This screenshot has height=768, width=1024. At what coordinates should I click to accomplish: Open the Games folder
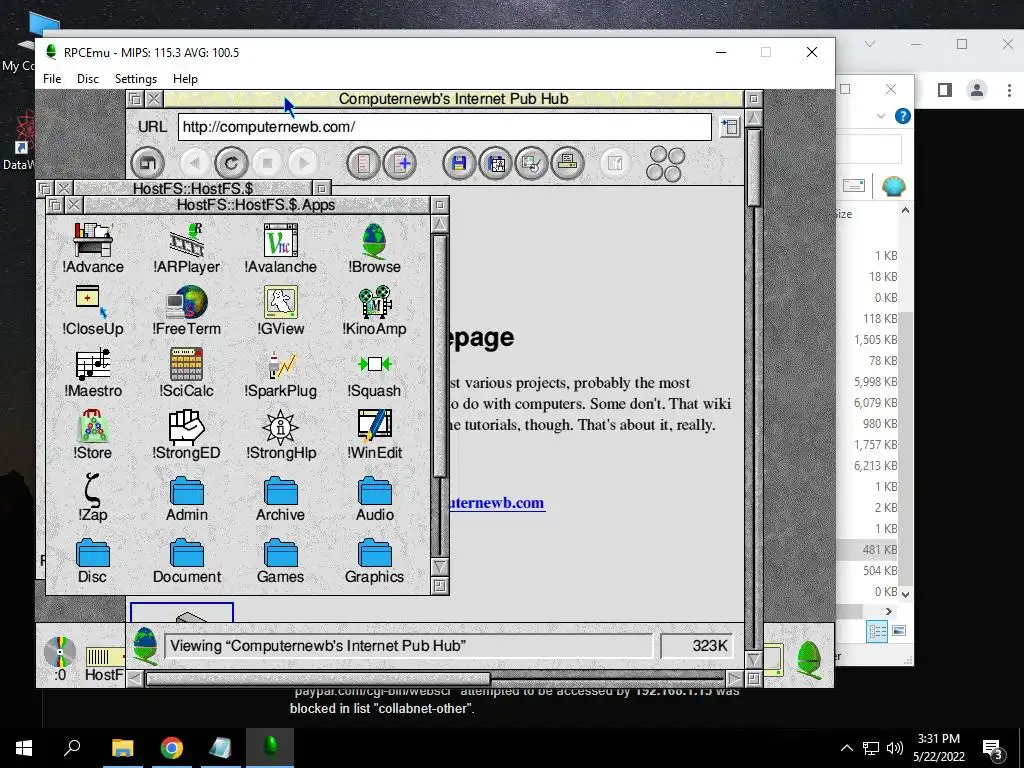pos(281,560)
